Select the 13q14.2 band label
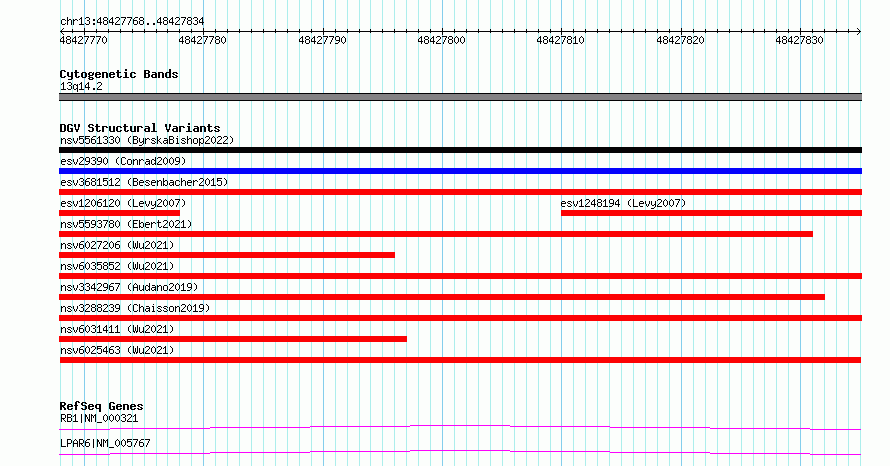The height and width of the screenshot is (466, 890). pyautogui.click(x=81, y=86)
